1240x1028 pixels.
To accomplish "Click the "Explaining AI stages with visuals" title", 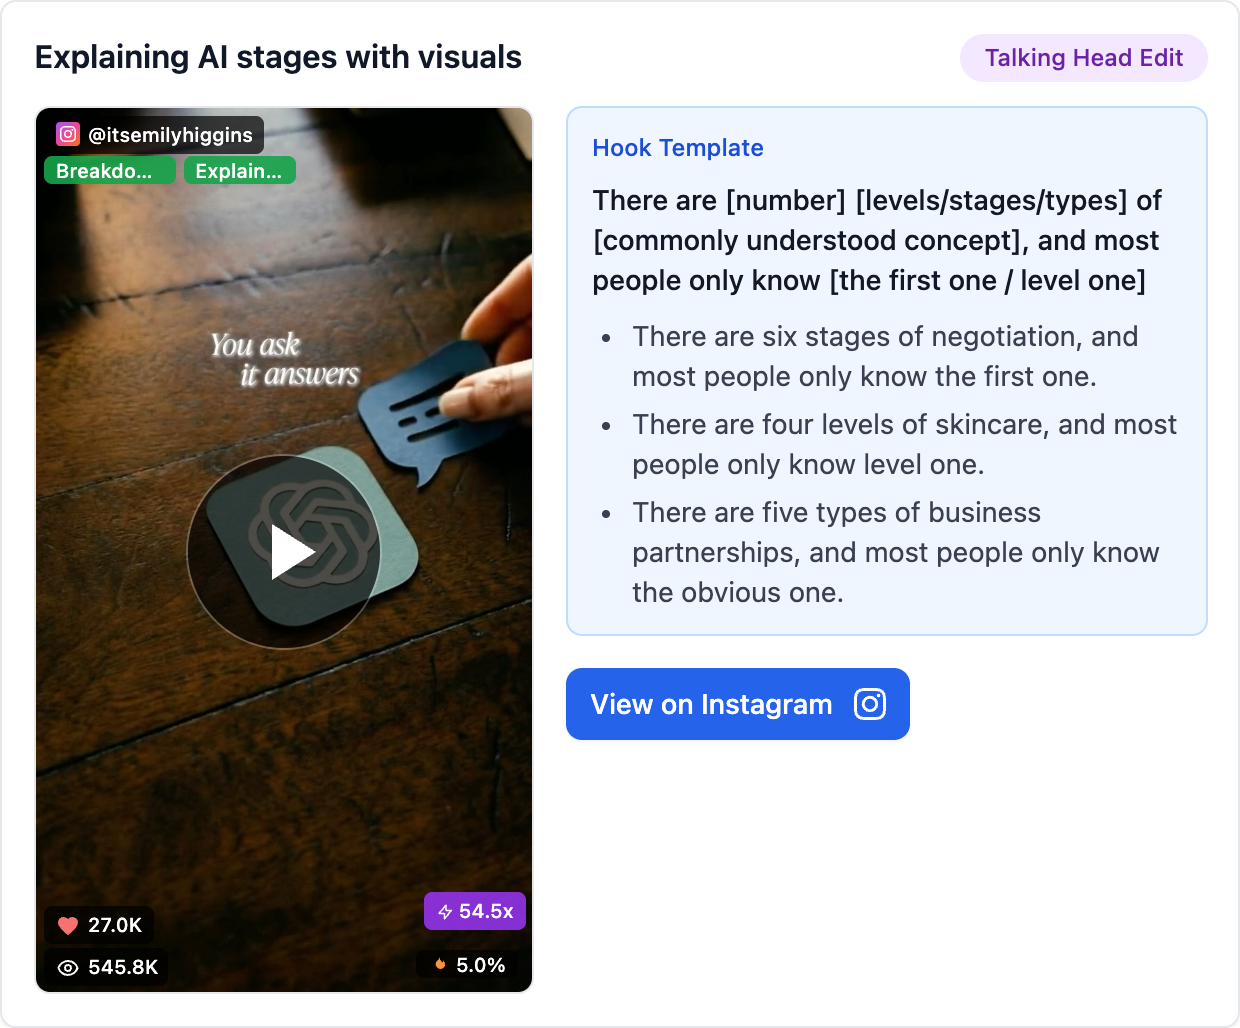I will click(x=278, y=57).
